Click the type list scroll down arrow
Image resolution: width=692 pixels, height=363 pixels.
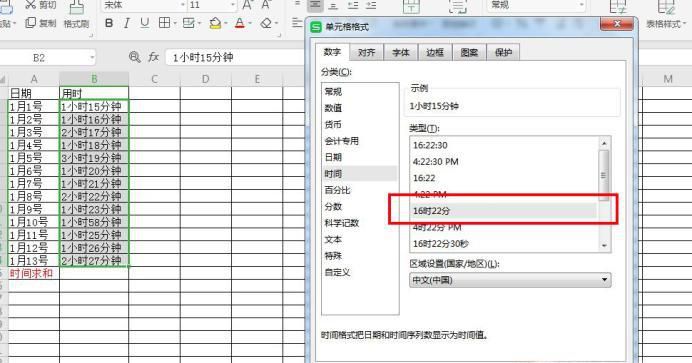click(x=604, y=246)
